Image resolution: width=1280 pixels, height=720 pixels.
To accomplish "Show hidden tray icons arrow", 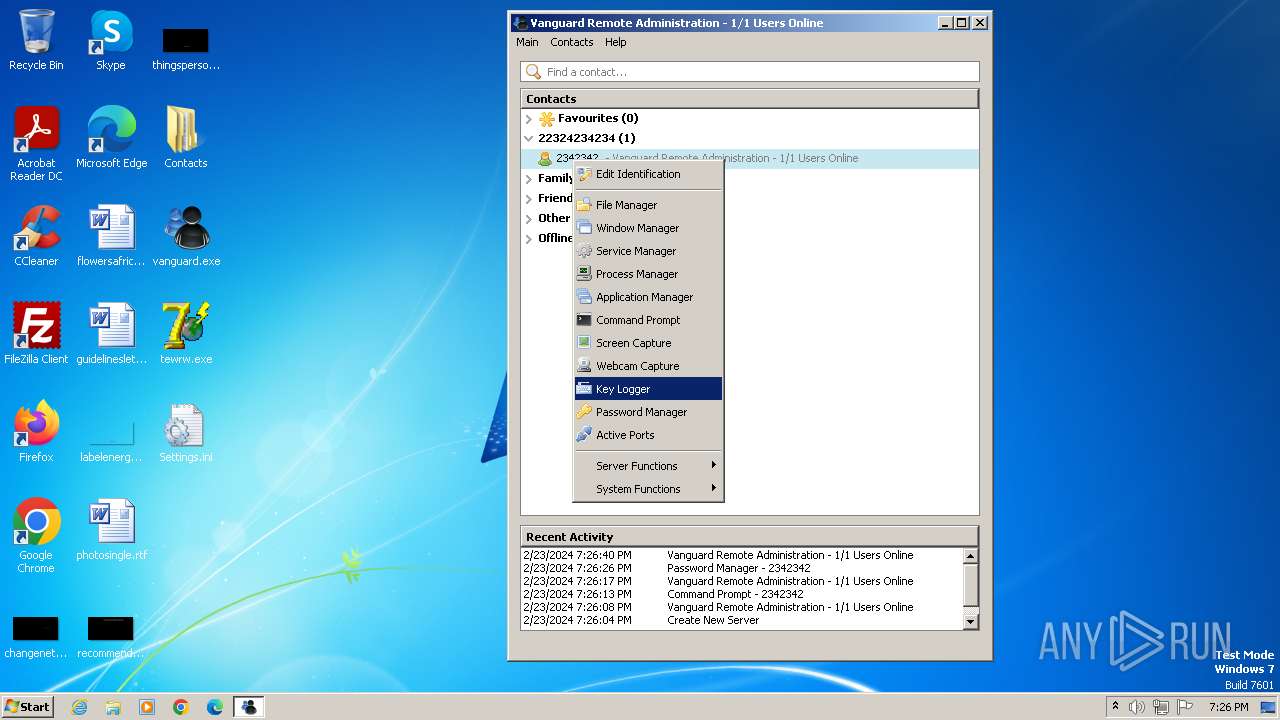I will pos(1115,706).
